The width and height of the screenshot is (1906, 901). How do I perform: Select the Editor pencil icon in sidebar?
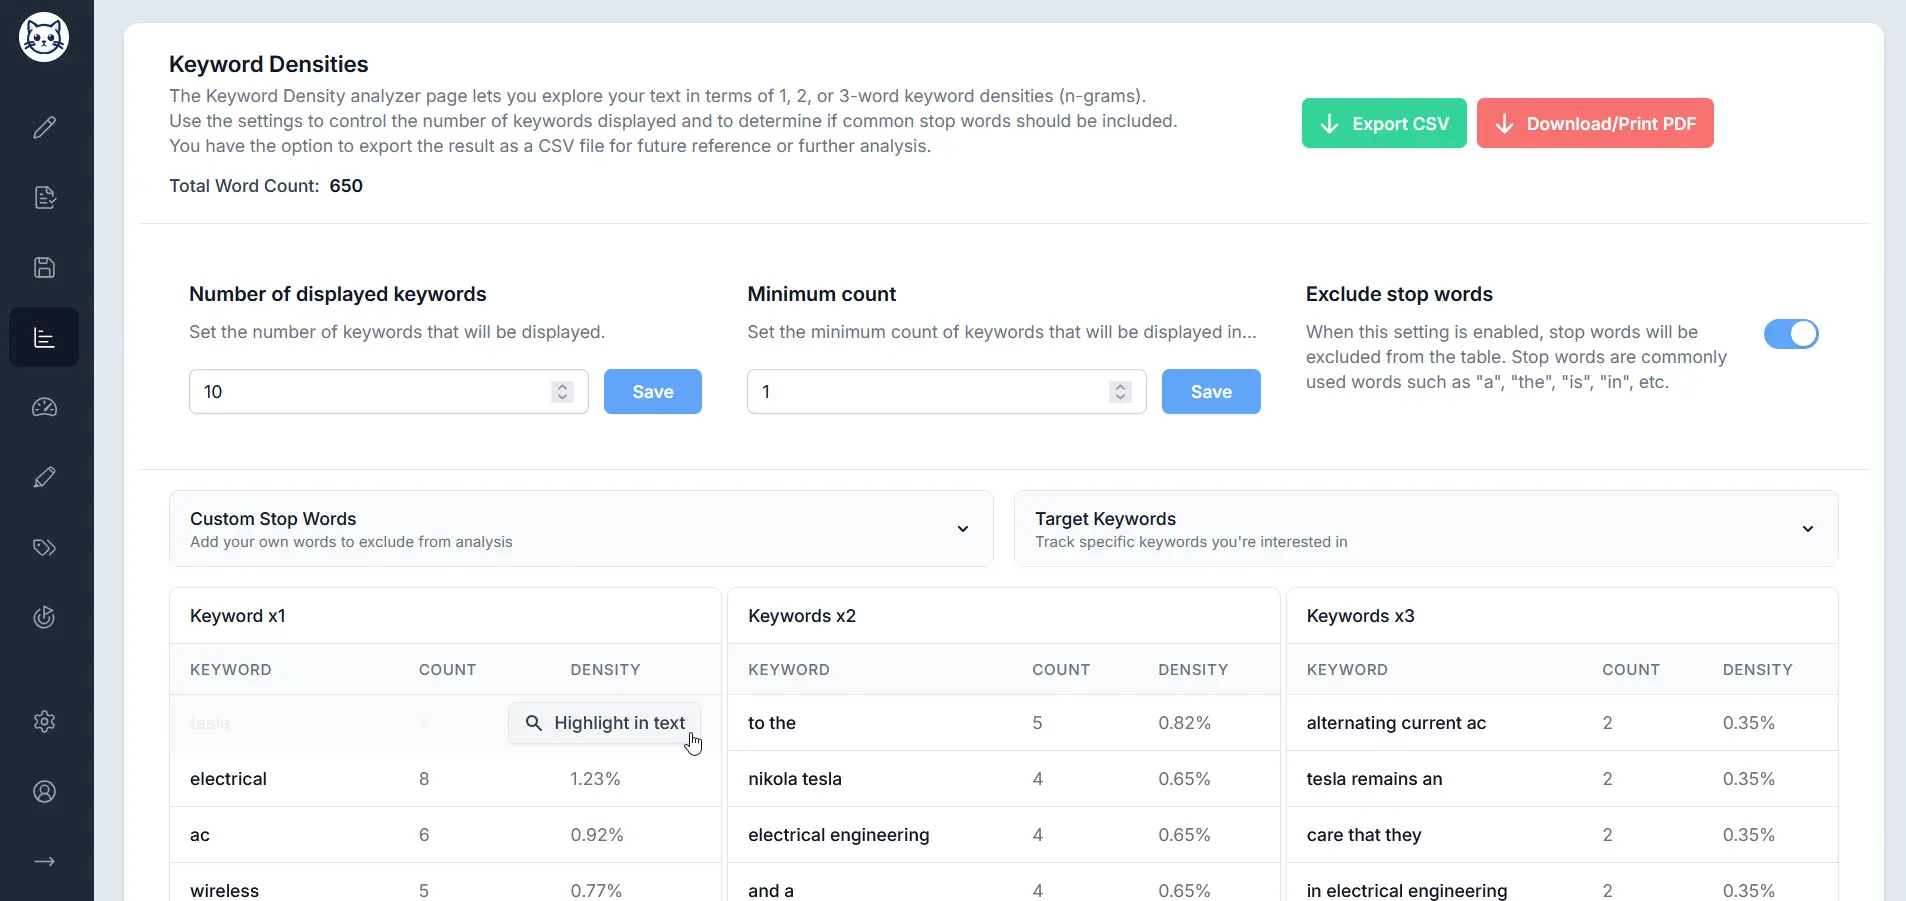click(x=45, y=128)
